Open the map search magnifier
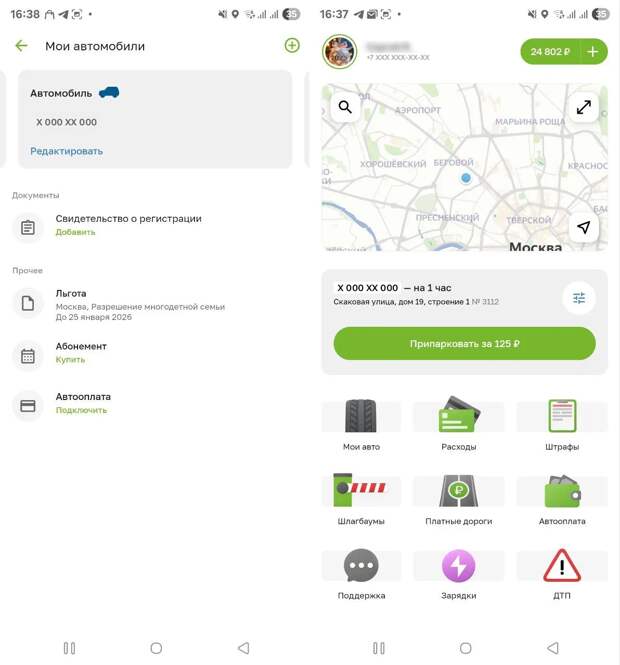 pyautogui.click(x=345, y=107)
